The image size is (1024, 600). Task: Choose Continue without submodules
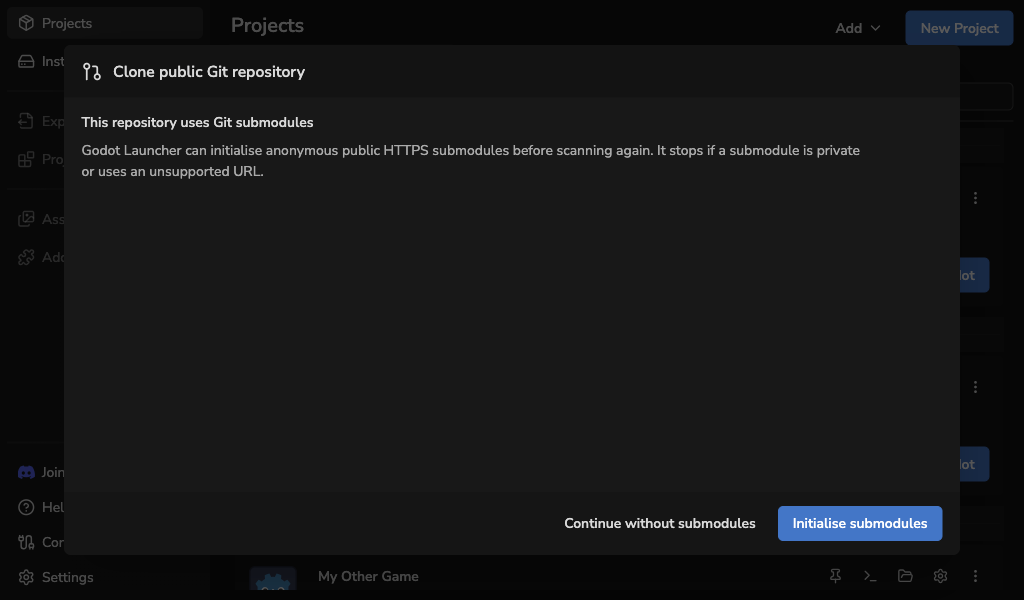tap(660, 523)
